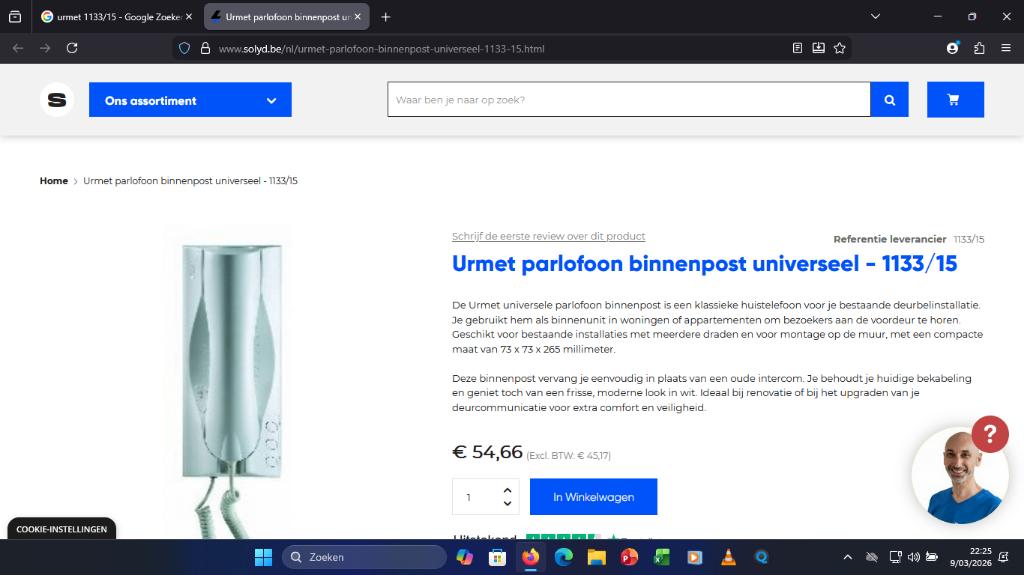Expand the Ons assortiment dropdown
The image size is (1024, 575).
point(190,100)
